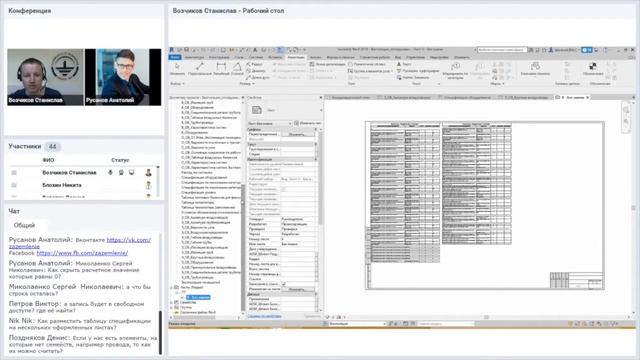Open Find/Replace (Найти/Заменить) tool
Image resolution: width=640 pixels, height=360 pixels.
413,77
